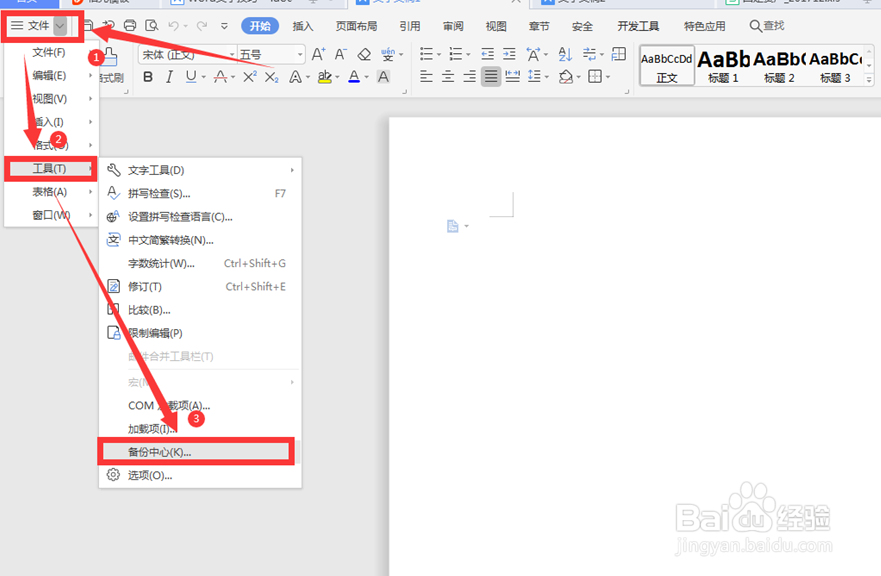
Task: Apply distributed alignment
Action: (512, 76)
